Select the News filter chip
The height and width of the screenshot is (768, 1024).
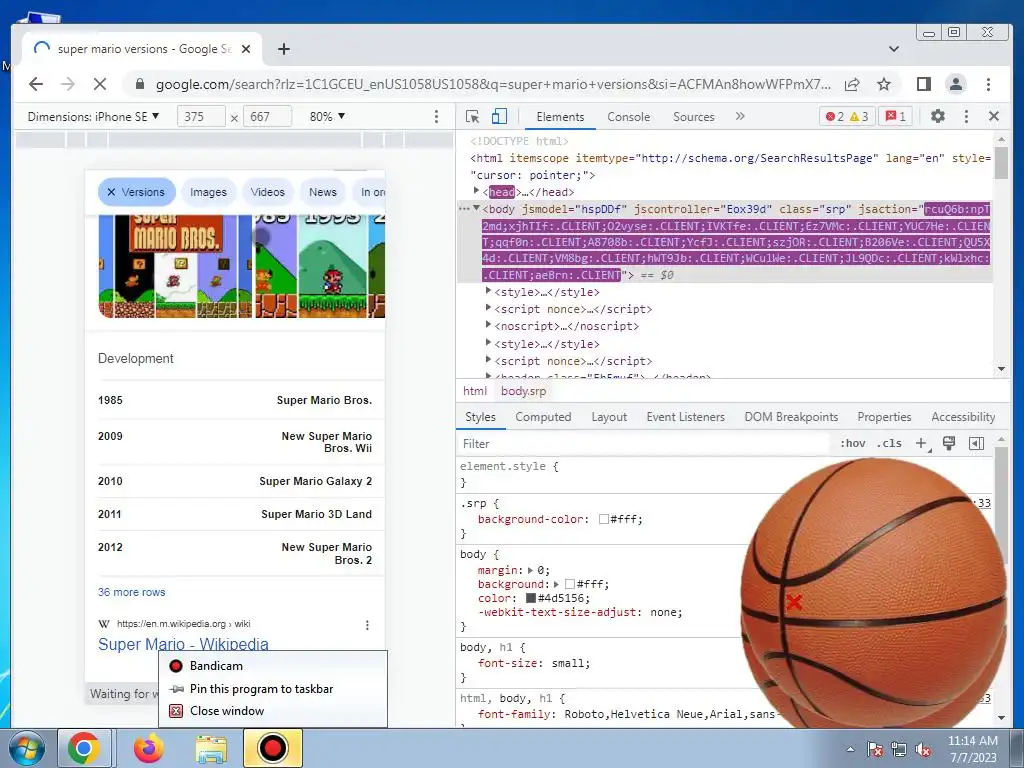click(x=323, y=192)
